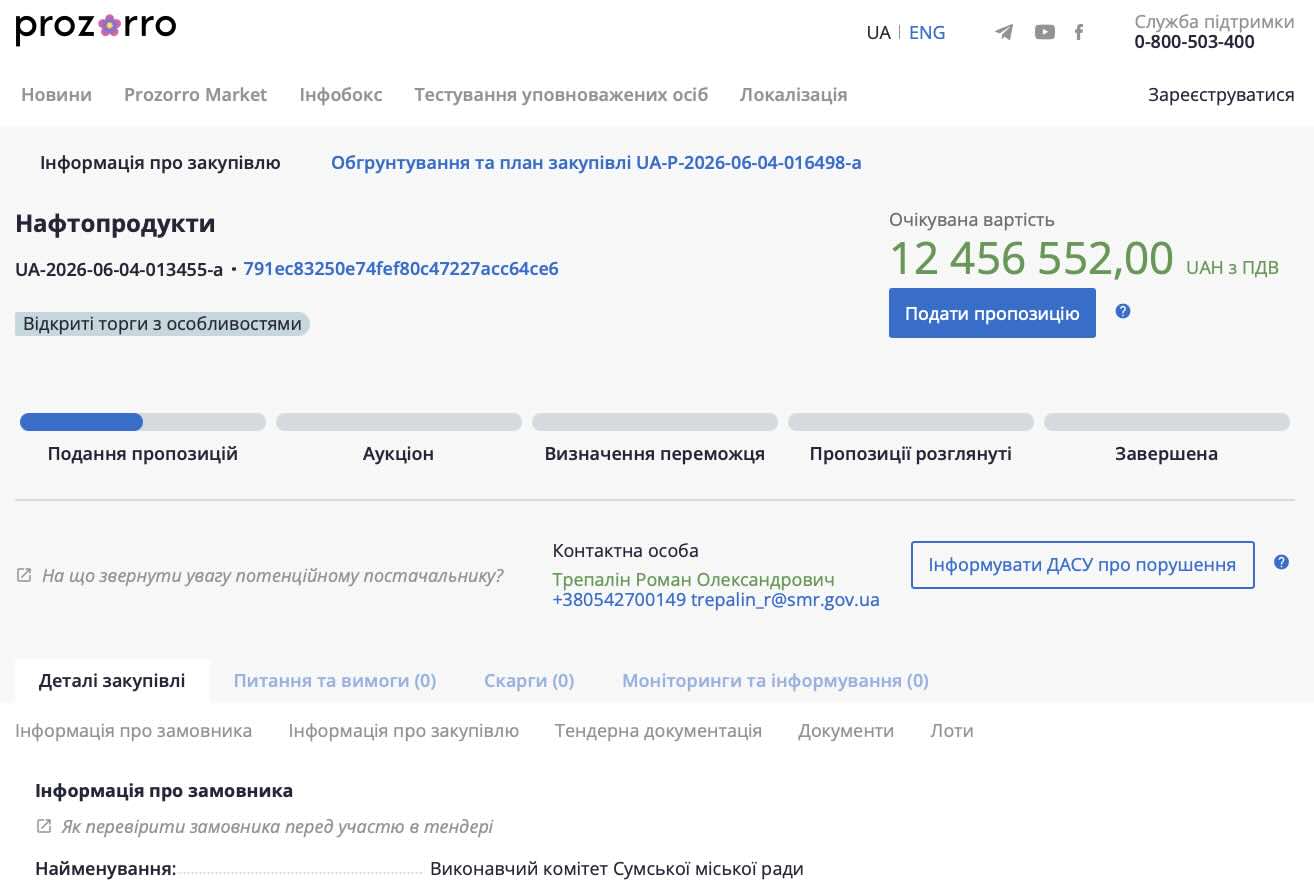Open Обгрунтування та план закупівлі link
This screenshot has width=1314, height=892.
pyautogui.click(x=596, y=162)
